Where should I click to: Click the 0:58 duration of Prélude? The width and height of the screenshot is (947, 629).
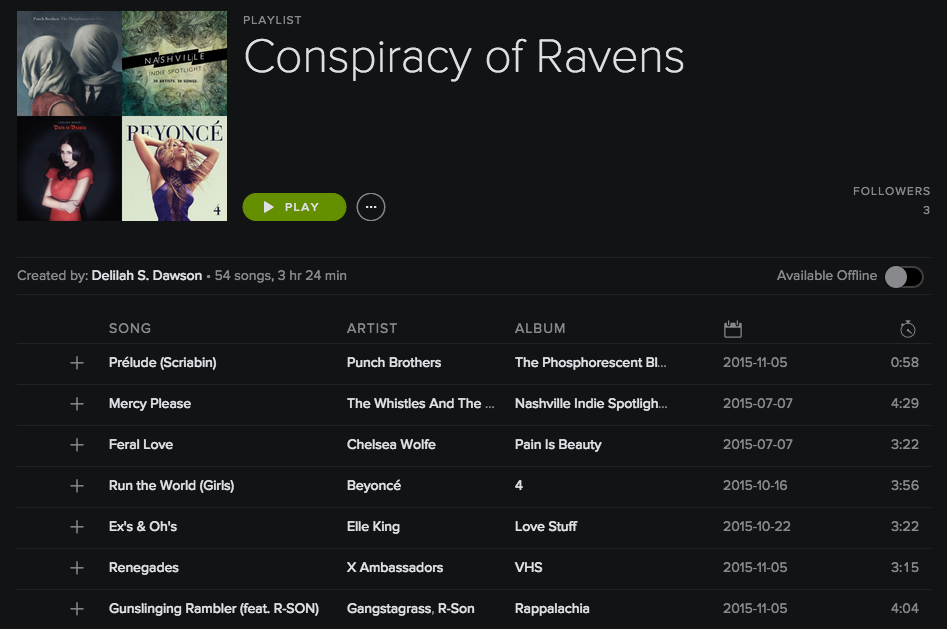pos(905,363)
